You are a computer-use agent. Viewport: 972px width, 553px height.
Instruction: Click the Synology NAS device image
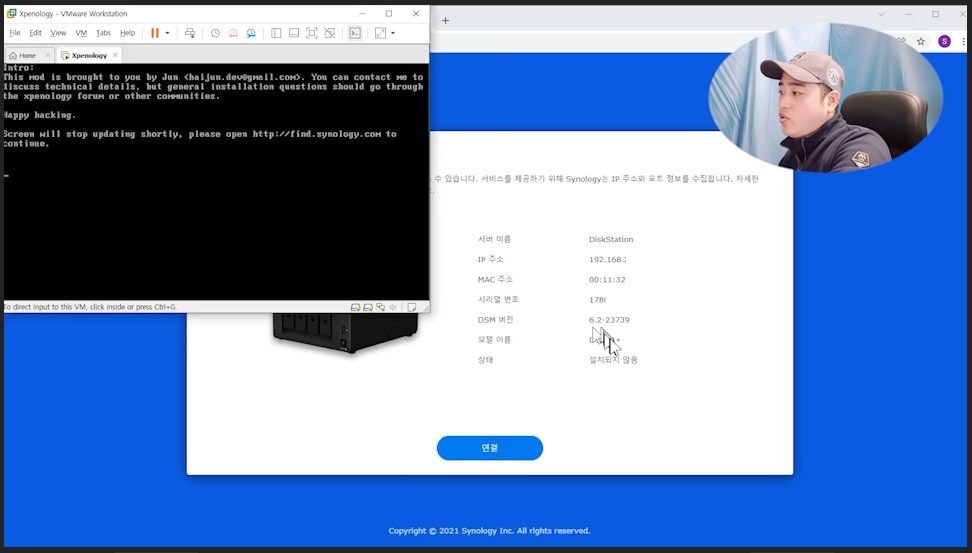coord(345,332)
